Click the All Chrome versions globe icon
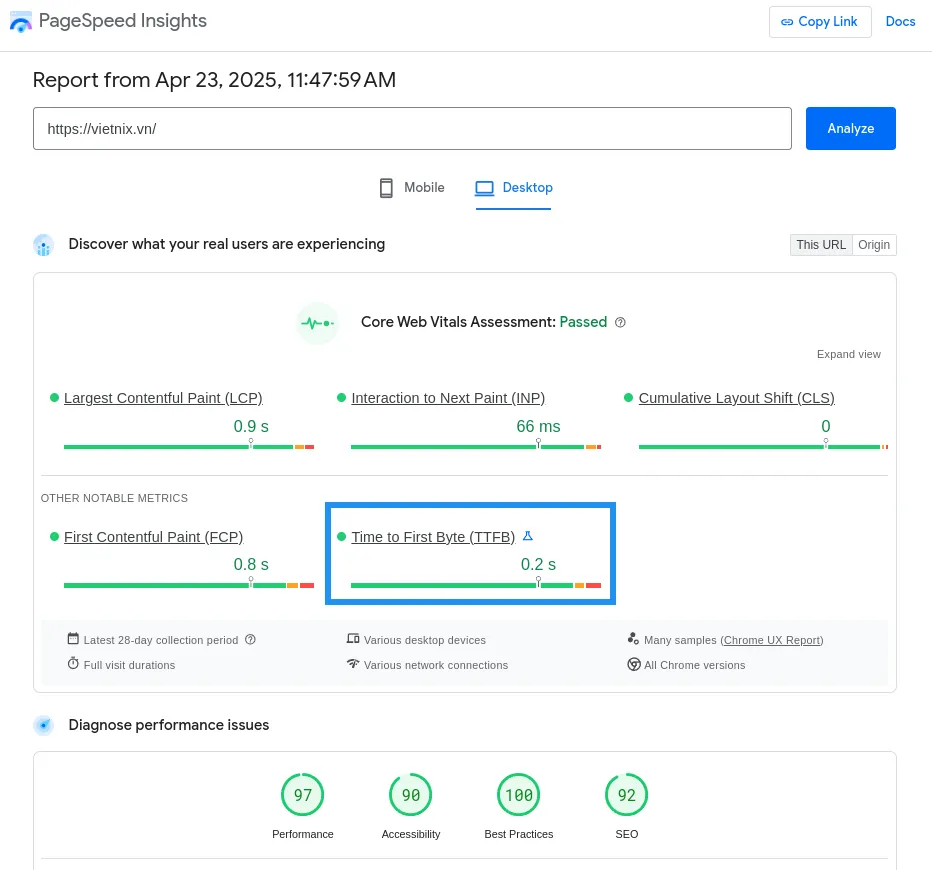 (x=633, y=663)
